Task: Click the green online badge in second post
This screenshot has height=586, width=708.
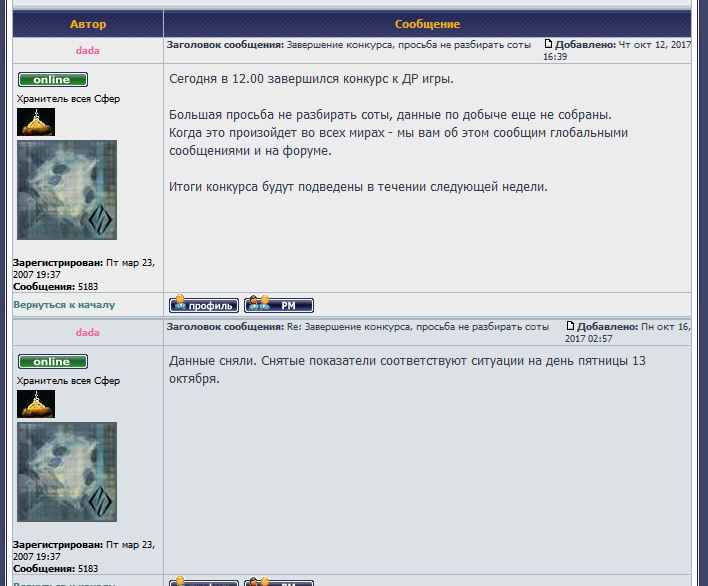Action: tap(52, 361)
